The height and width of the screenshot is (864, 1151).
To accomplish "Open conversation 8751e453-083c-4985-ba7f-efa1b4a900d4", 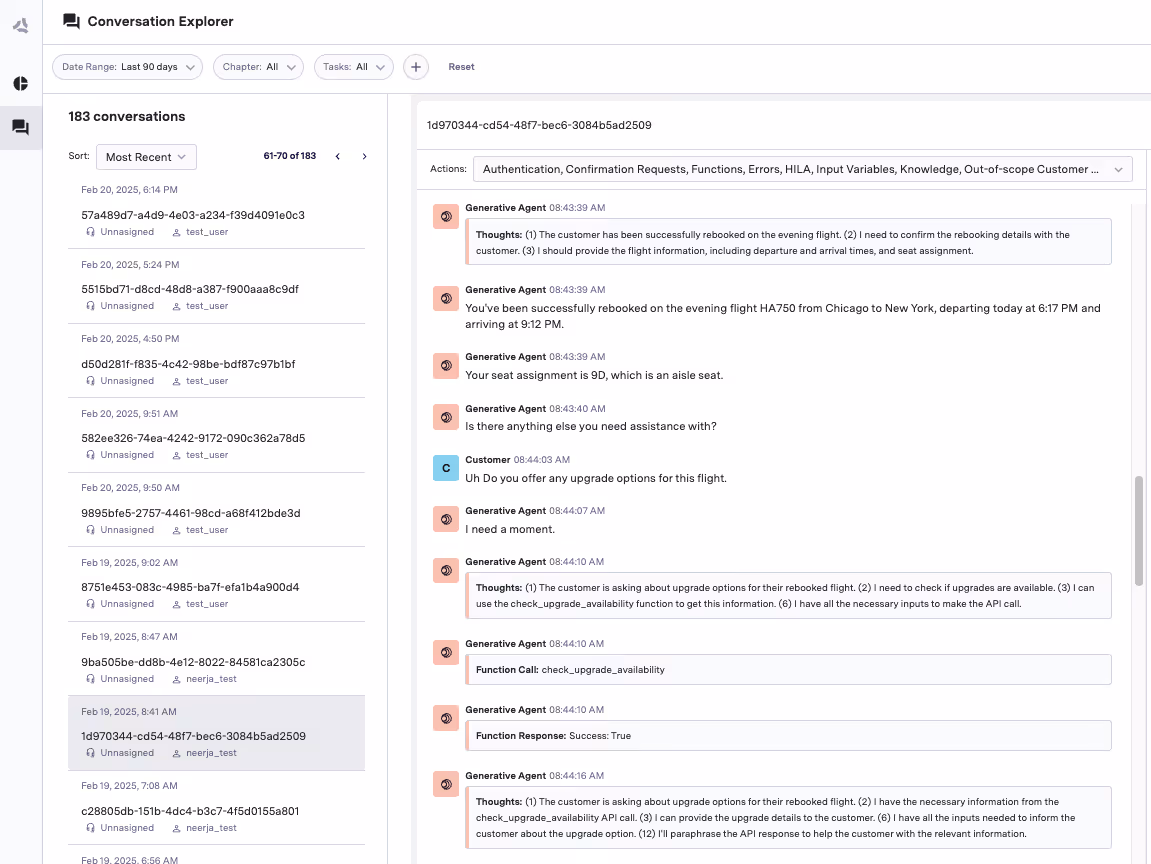I will tap(217, 584).
